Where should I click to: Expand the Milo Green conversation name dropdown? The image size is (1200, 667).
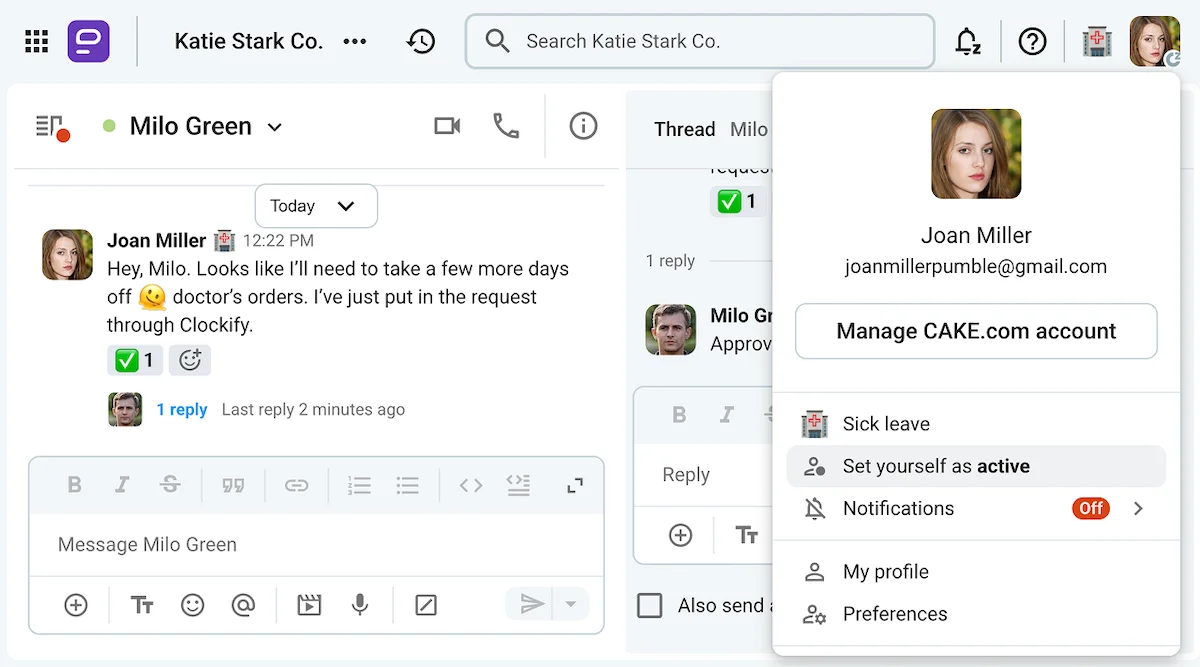pyautogui.click(x=275, y=126)
